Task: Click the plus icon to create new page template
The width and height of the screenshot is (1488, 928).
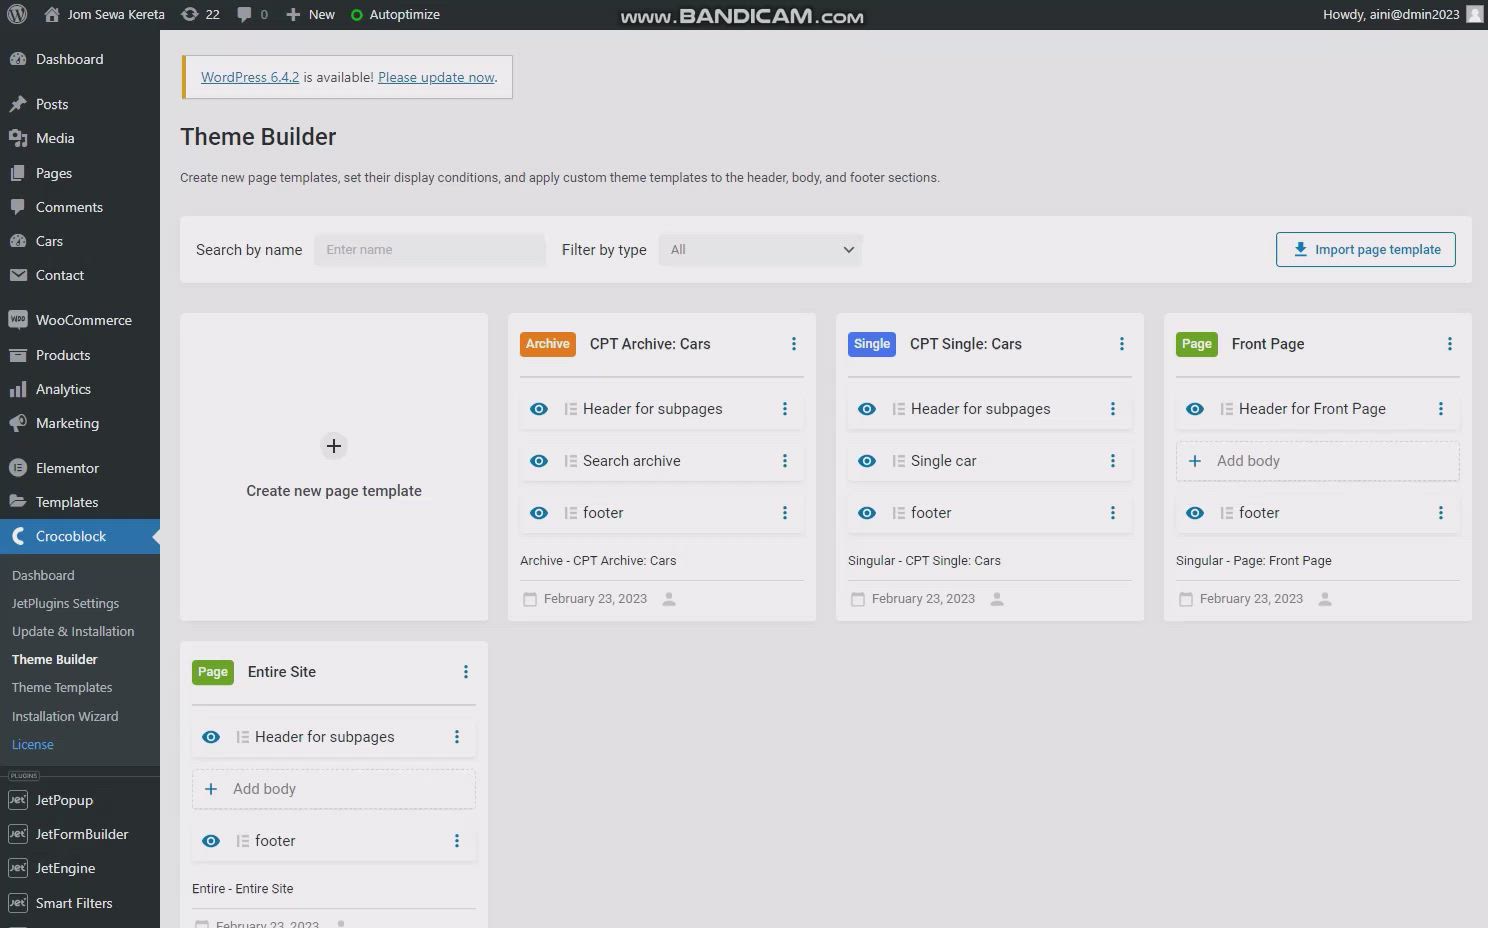Action: tap(334, 446)
